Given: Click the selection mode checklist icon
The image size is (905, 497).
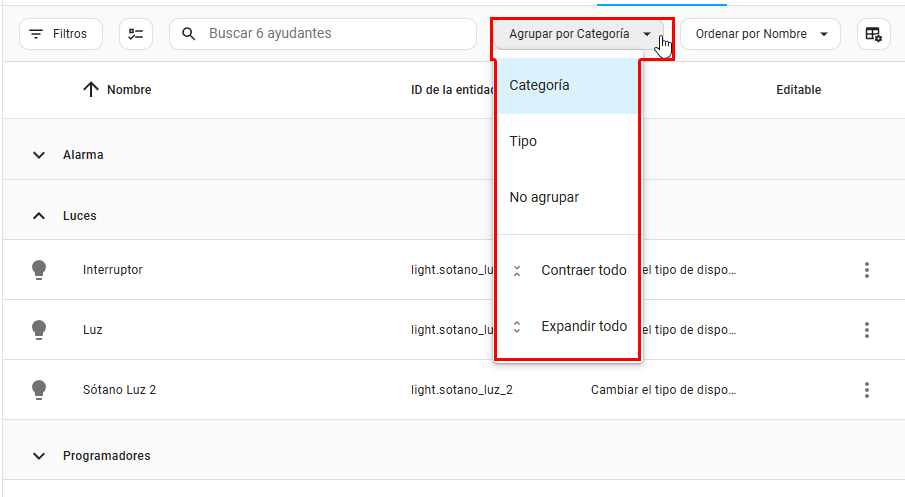Looking at the screenshot, I should pos(136,34).
